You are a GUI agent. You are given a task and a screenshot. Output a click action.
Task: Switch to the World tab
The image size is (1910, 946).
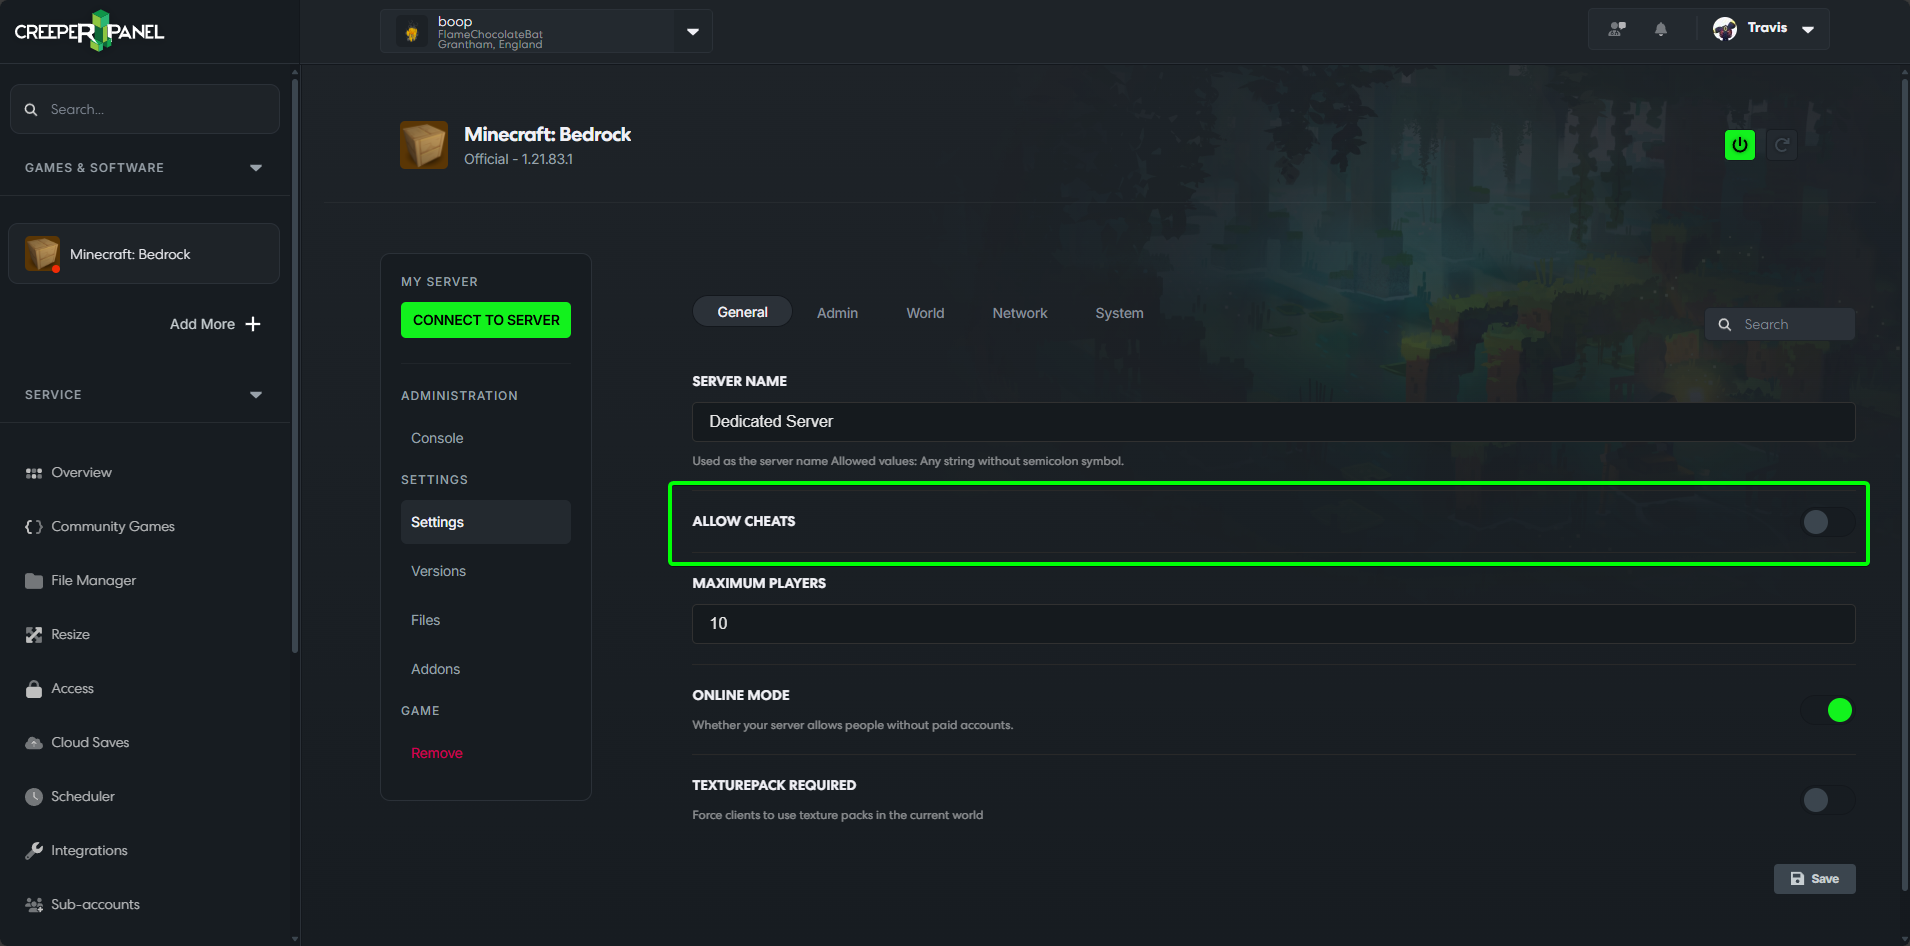point(925,312)
